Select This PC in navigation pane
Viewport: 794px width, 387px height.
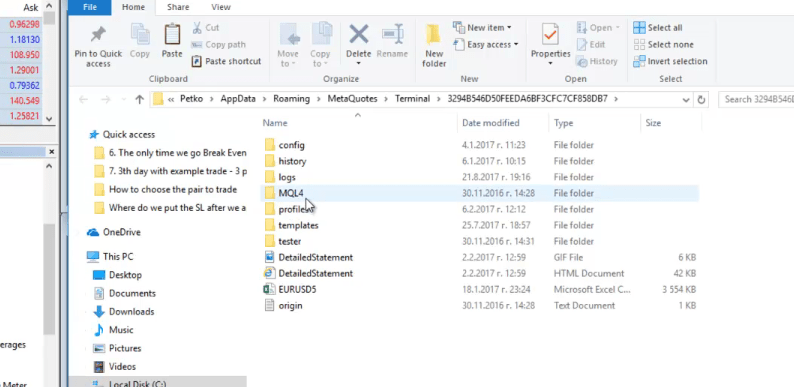point(110,257)
